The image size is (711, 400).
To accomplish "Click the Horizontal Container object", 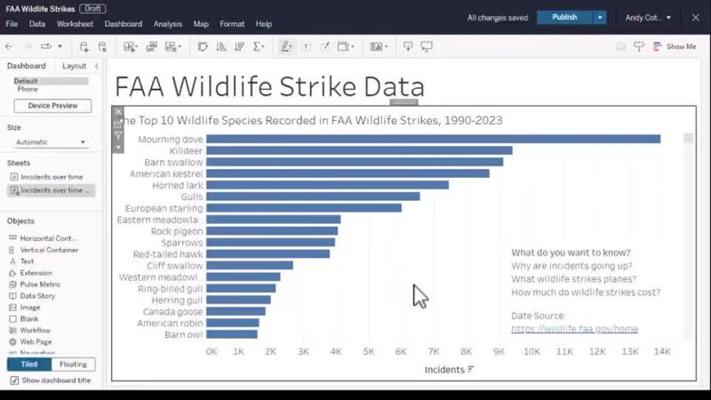I will point(43,238).
